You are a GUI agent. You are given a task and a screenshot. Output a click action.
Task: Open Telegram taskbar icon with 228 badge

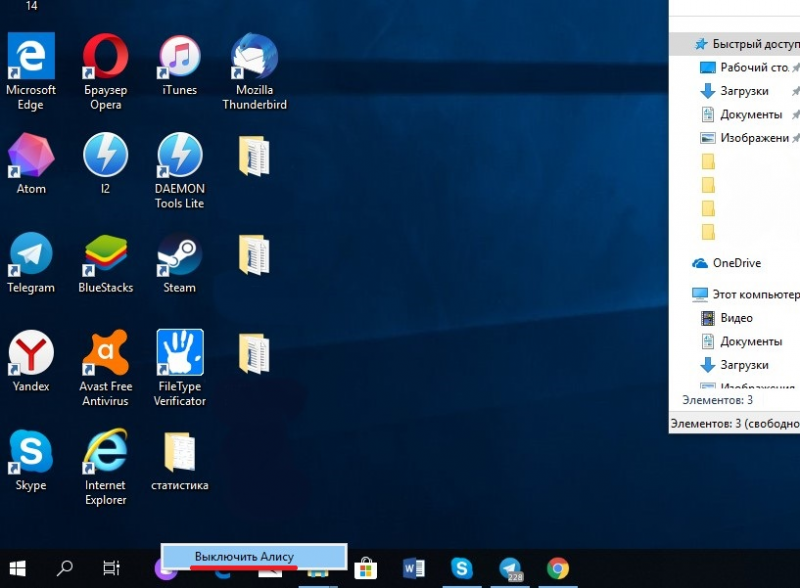(x=510, y=569)
